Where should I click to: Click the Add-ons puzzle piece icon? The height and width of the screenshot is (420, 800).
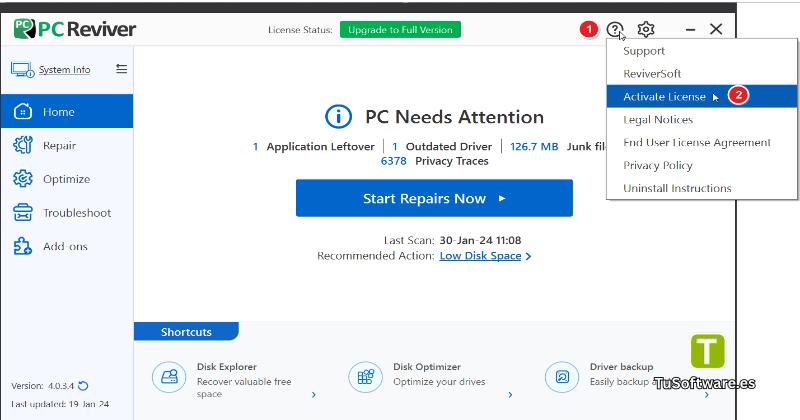pyautogui.click(x=22, y=246)
